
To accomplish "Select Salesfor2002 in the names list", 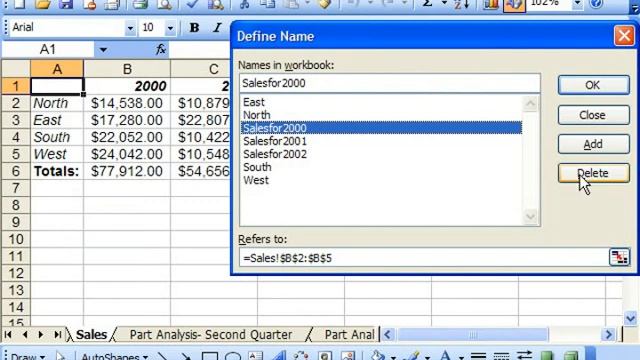I will [x=275, y=154].
